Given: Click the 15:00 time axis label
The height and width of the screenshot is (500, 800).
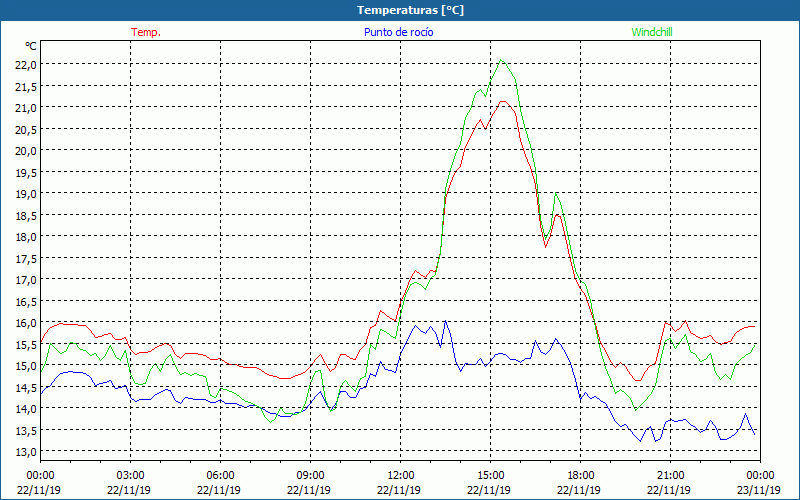Looking at the screenshot, I should pyautogui.click(x=490, y=476).
